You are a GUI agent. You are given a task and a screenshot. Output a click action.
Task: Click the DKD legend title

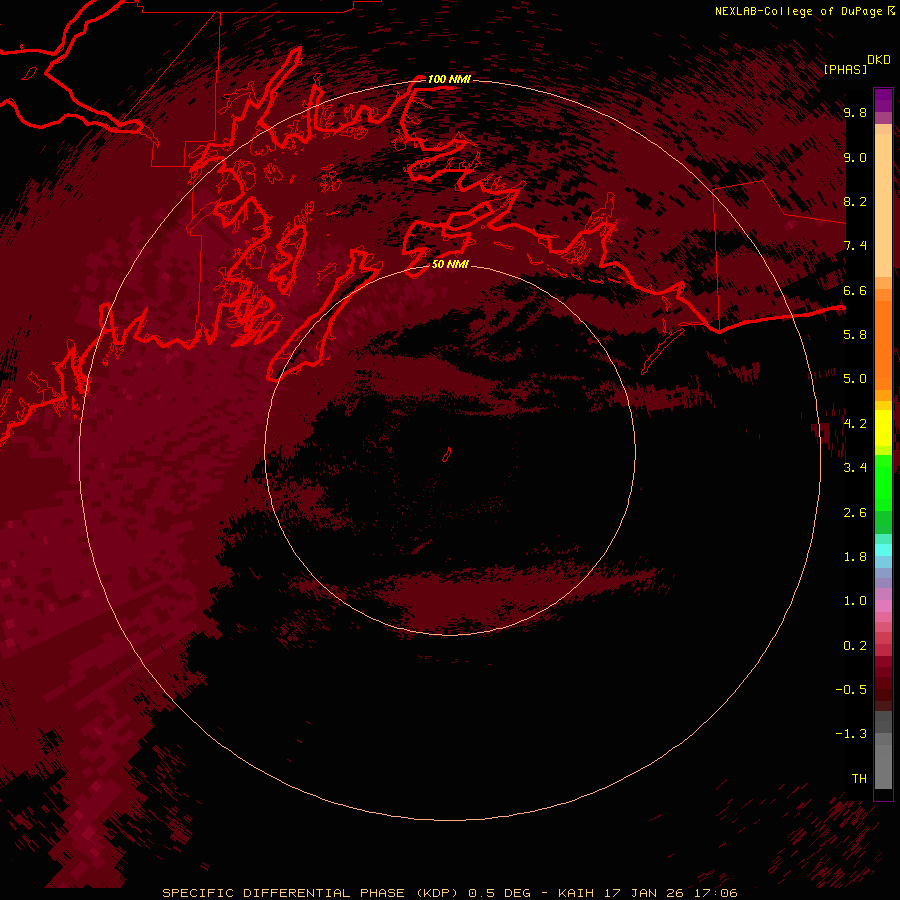pos(879,60)
